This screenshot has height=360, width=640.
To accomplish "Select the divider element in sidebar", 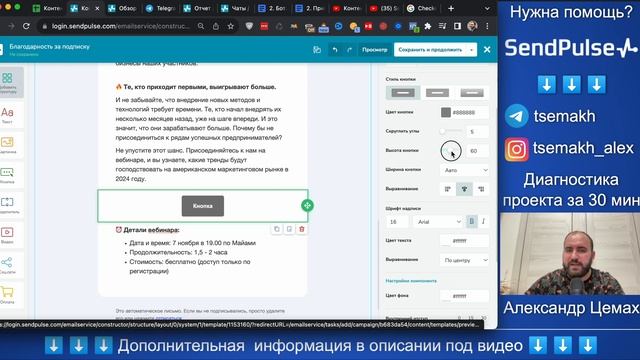I will (7, 204).
